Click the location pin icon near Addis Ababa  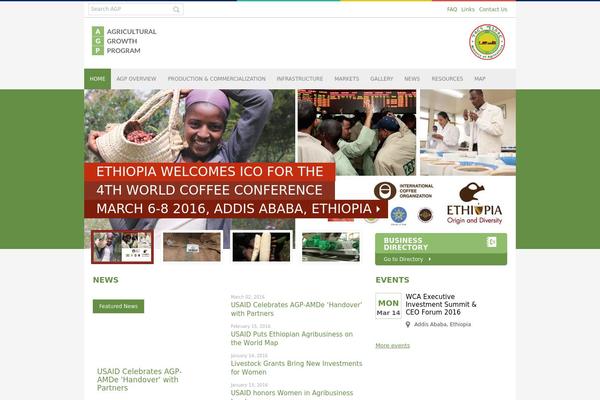408,325
